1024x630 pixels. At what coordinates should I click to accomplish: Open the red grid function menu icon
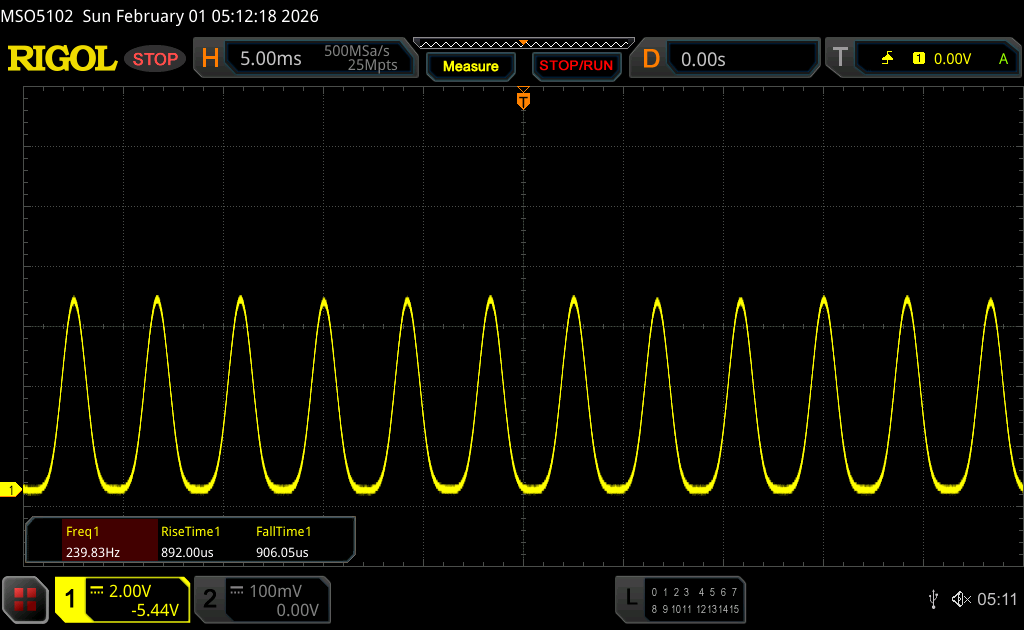click(x=25, y=599)
